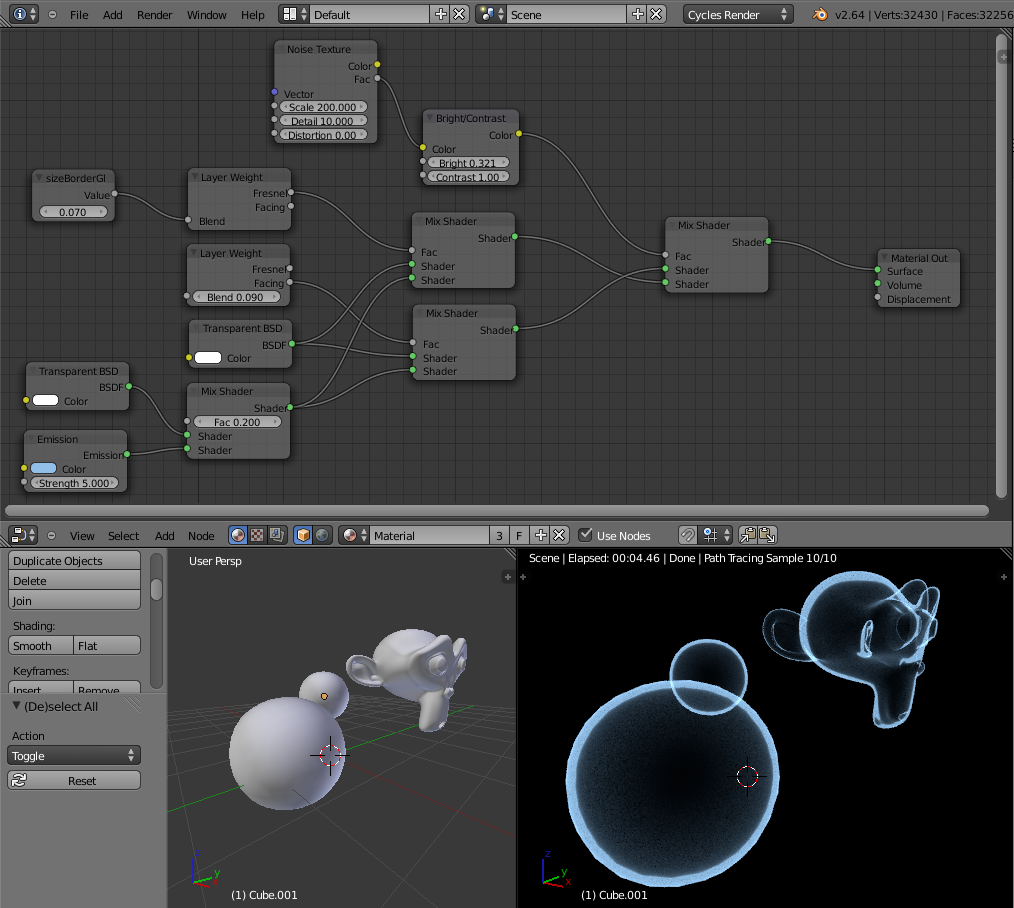Screen dimensions: 1014x908
Task: Open Node editor type selector icon
Action: (x=23, y=535)
